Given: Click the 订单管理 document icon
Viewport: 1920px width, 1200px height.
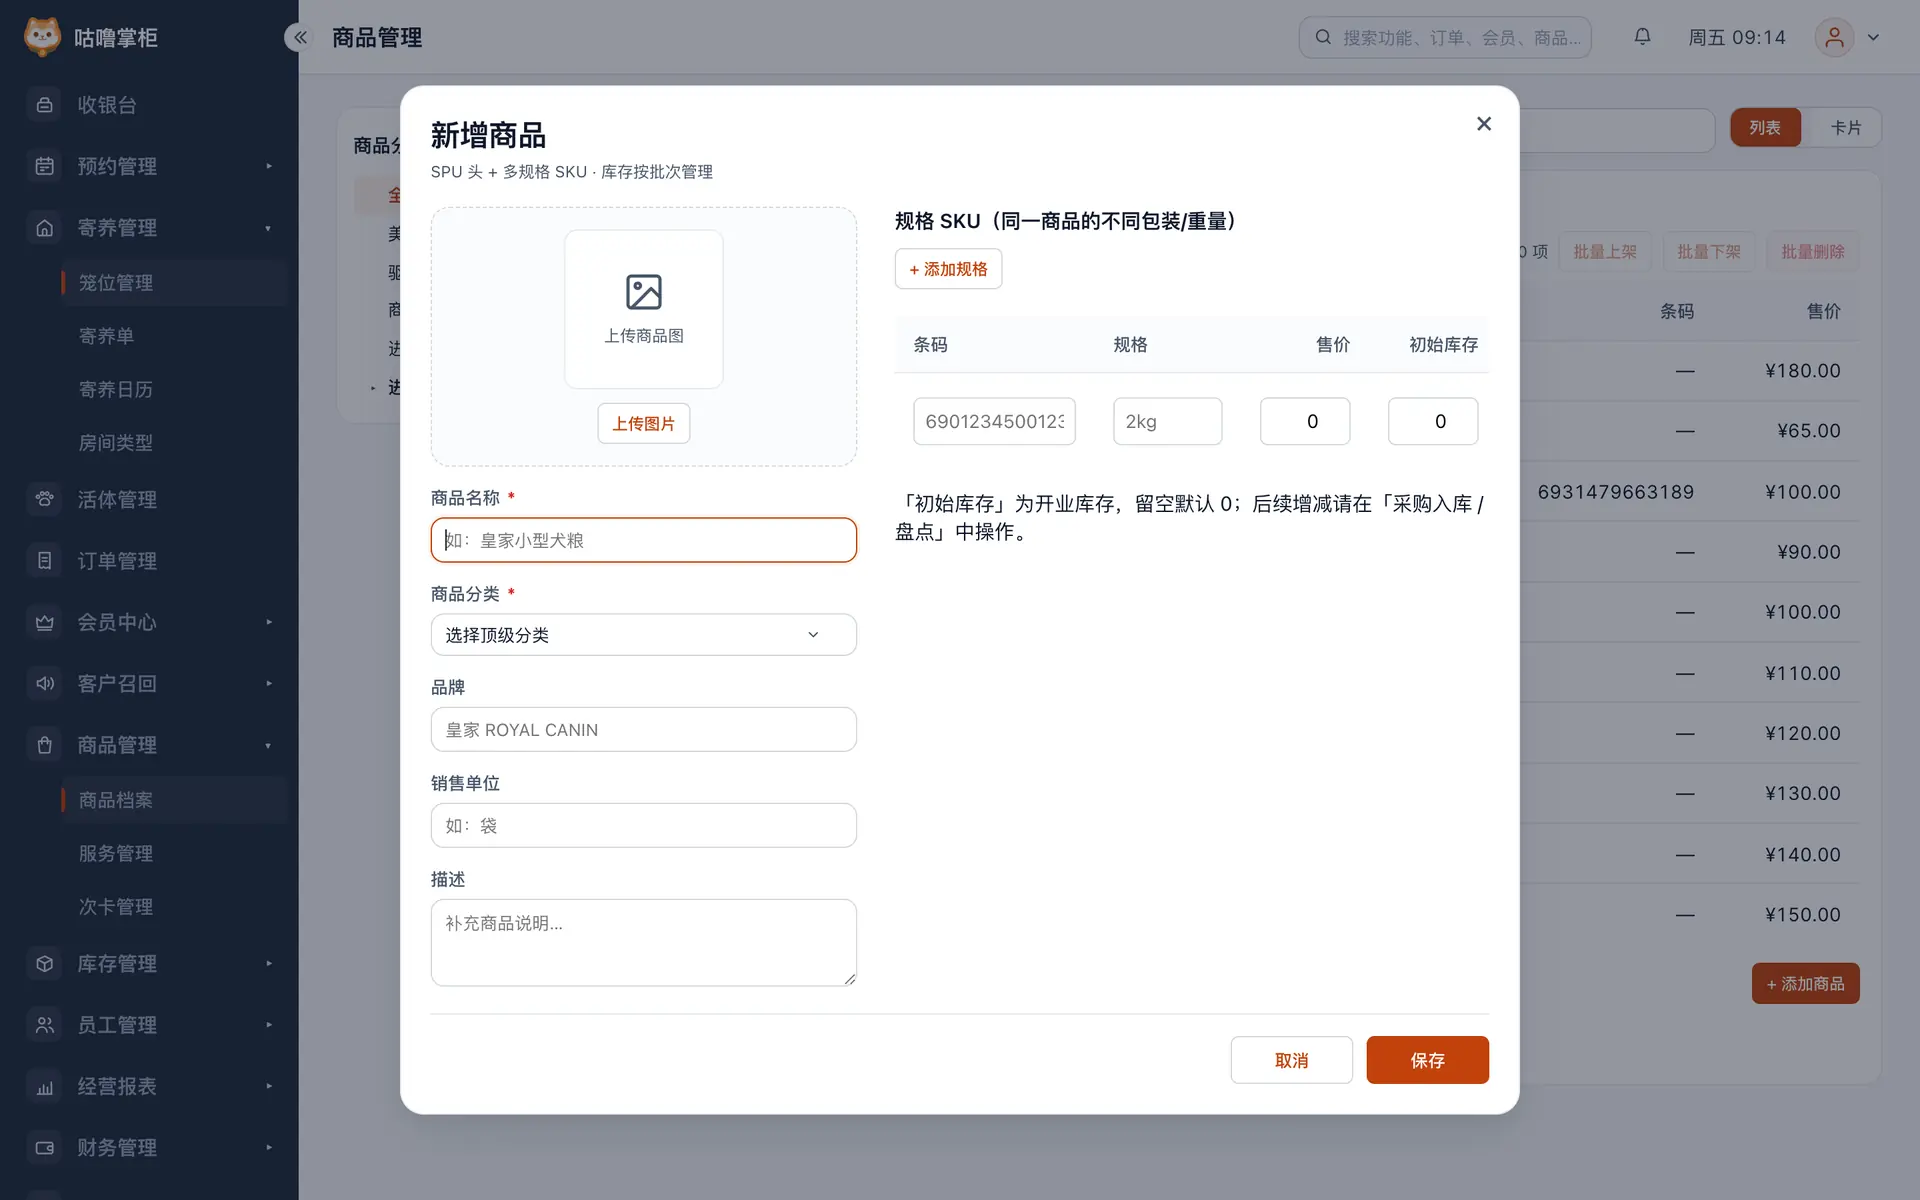Looking at the screenshot, I should click(x=45, y=561).
